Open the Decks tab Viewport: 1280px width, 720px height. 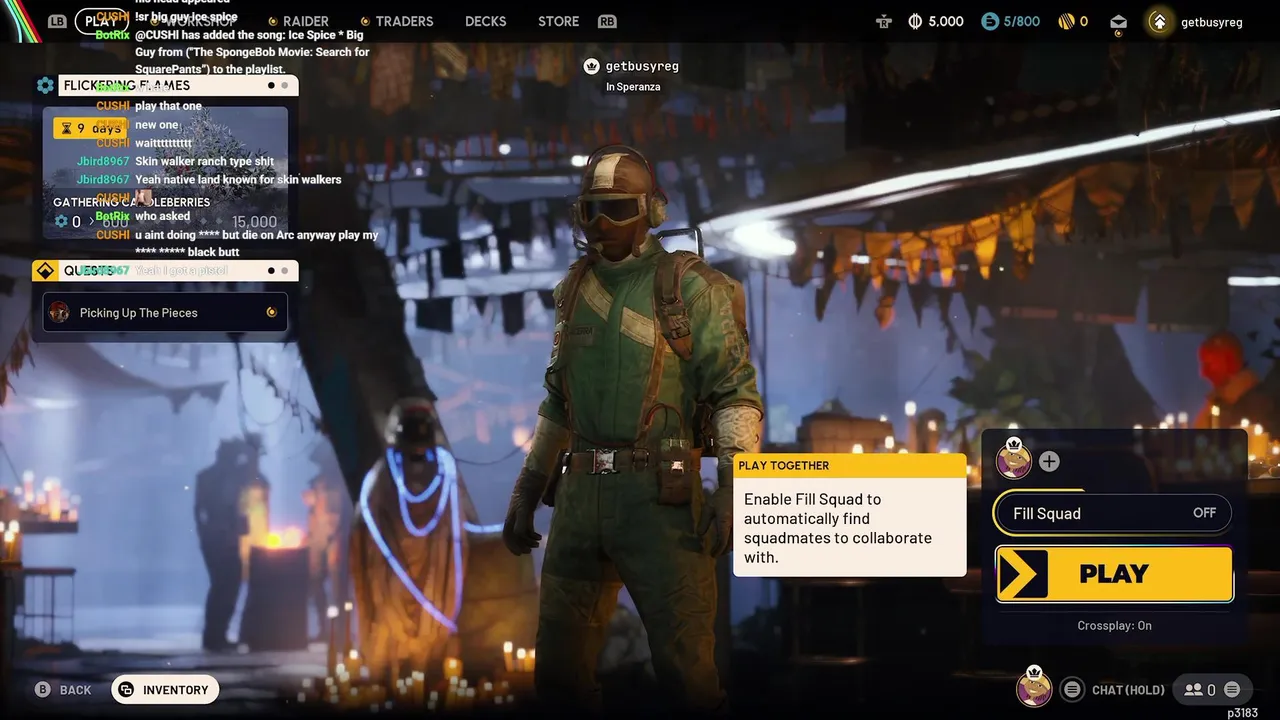point(486,21)
